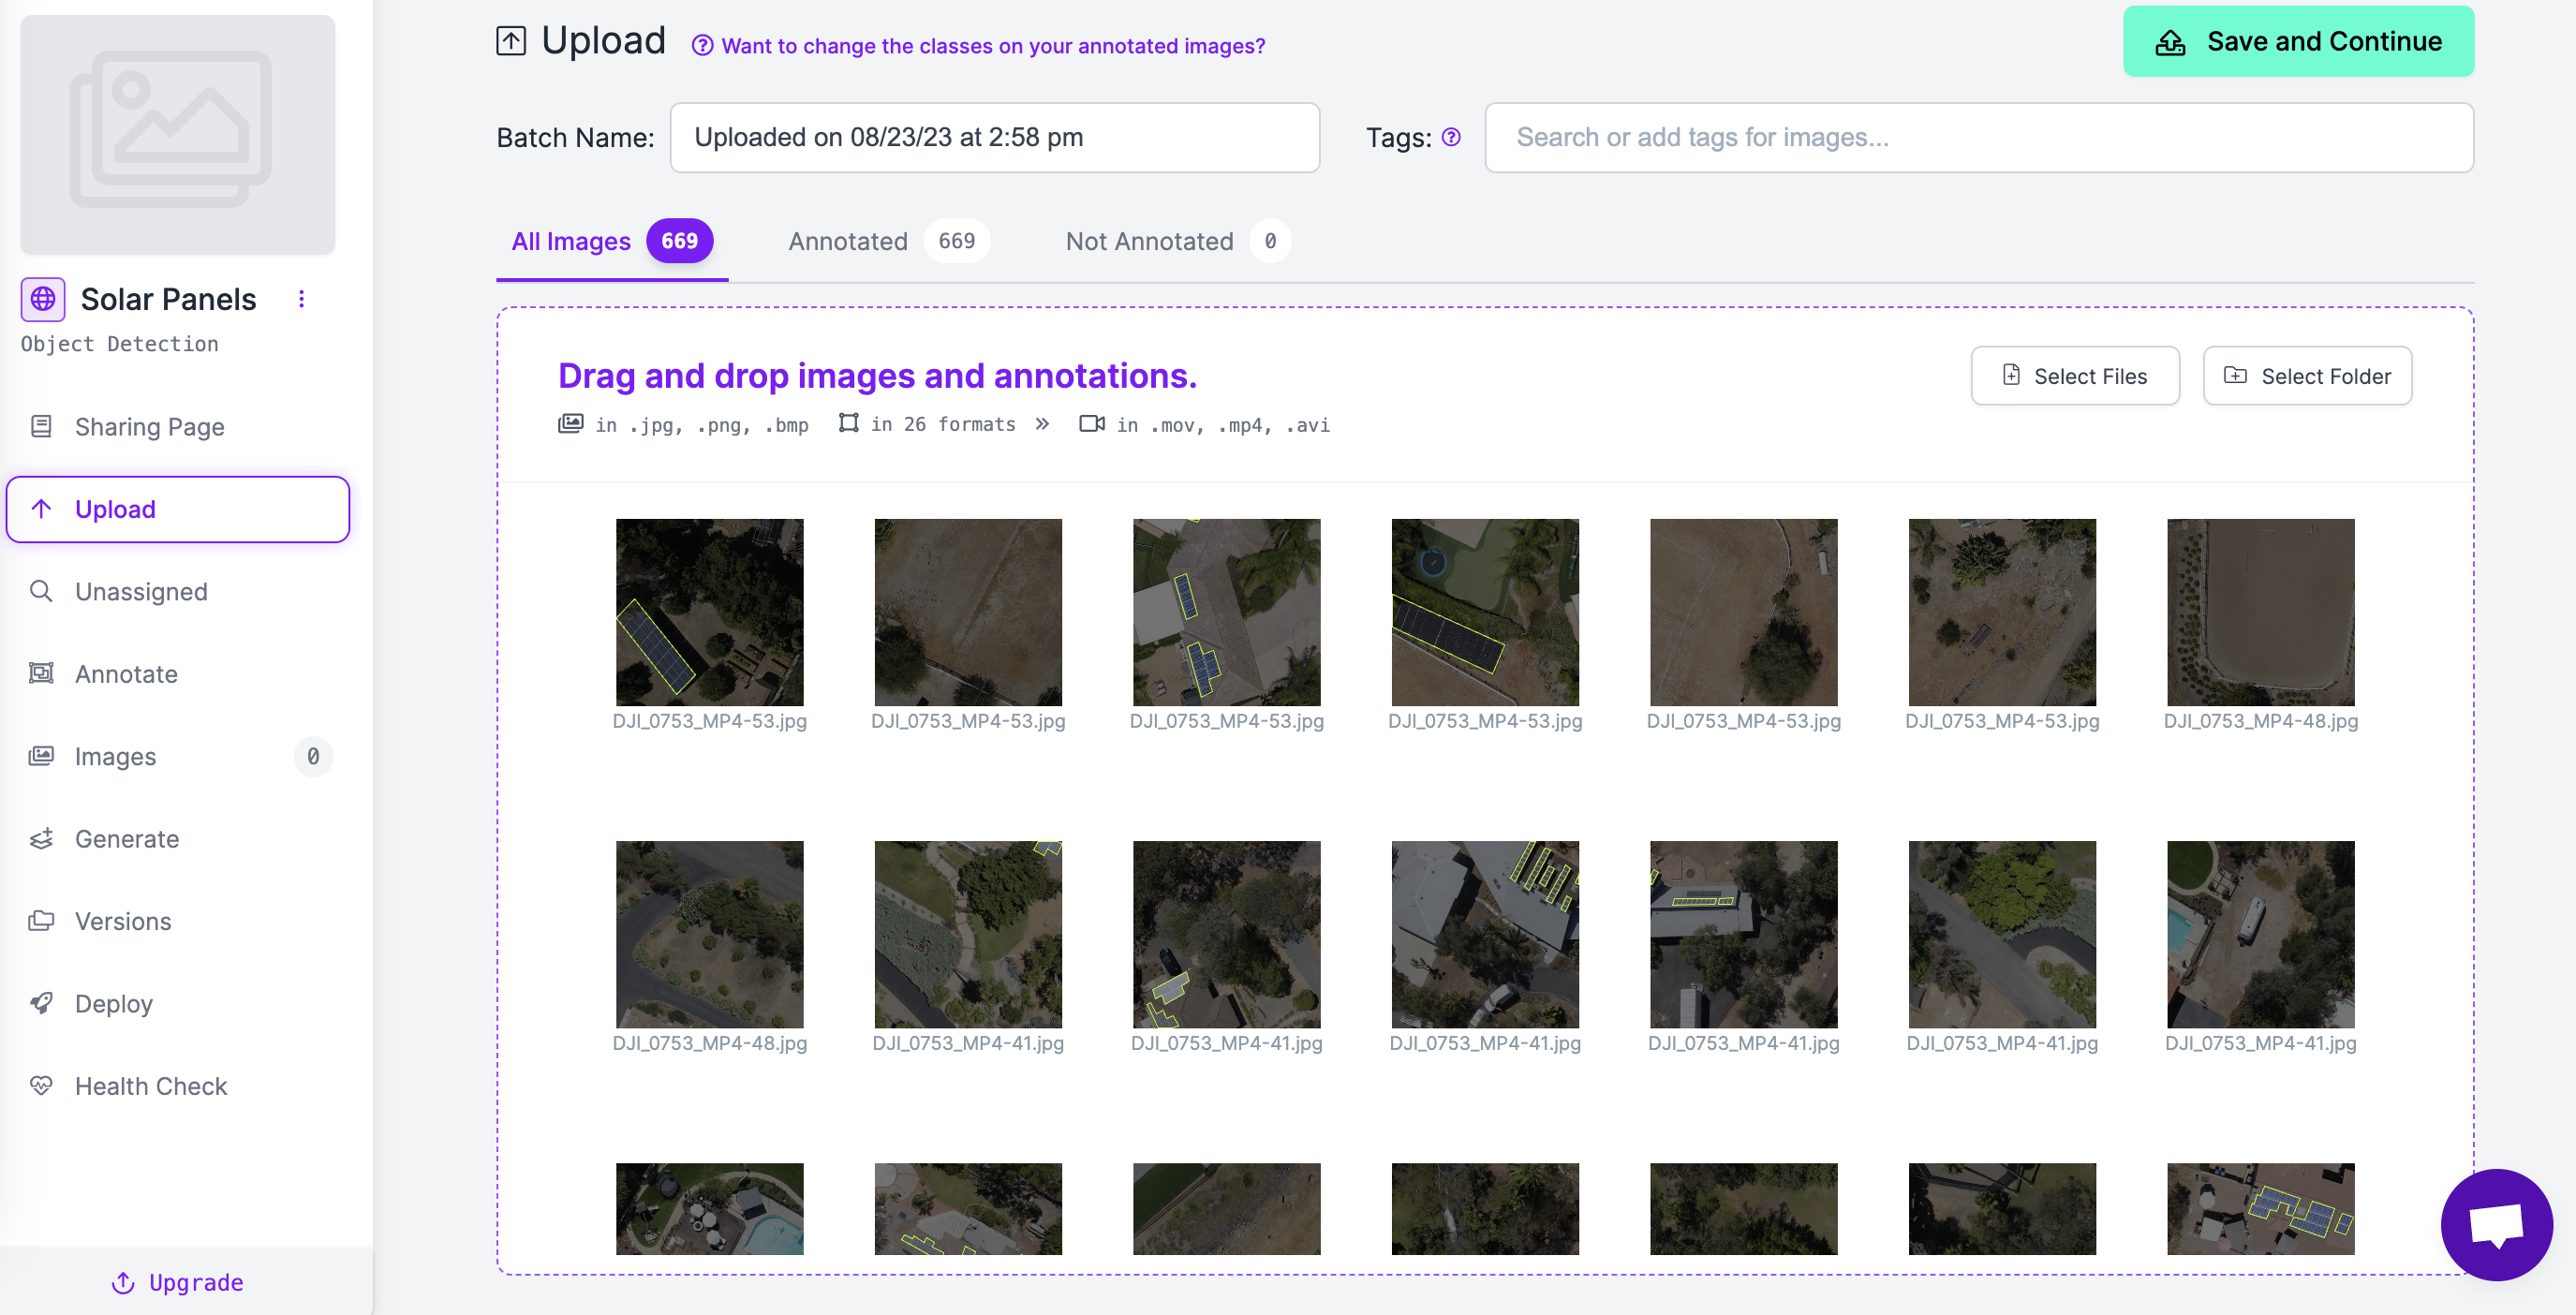Click the Health Check heart icon
Image resolution: width=2576 pixels, height=1315 pixels.
[x=41, y=1085]
